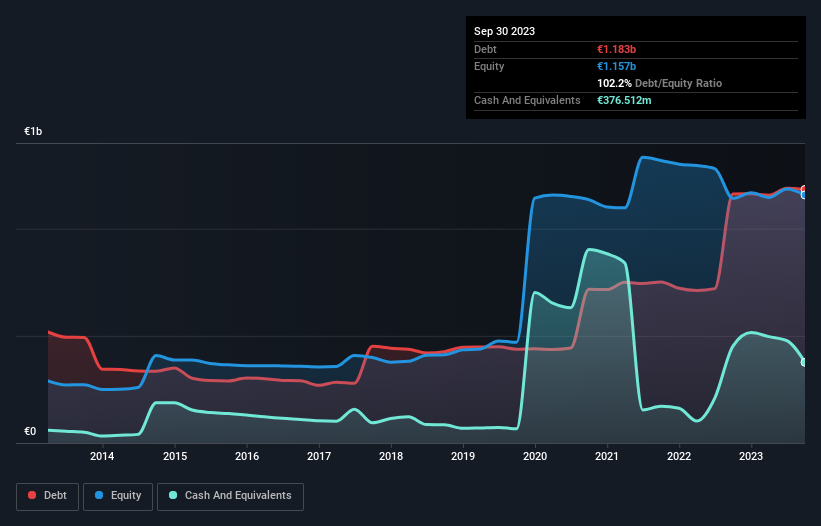Click the tooltip Equity row label

pos(489,66)
